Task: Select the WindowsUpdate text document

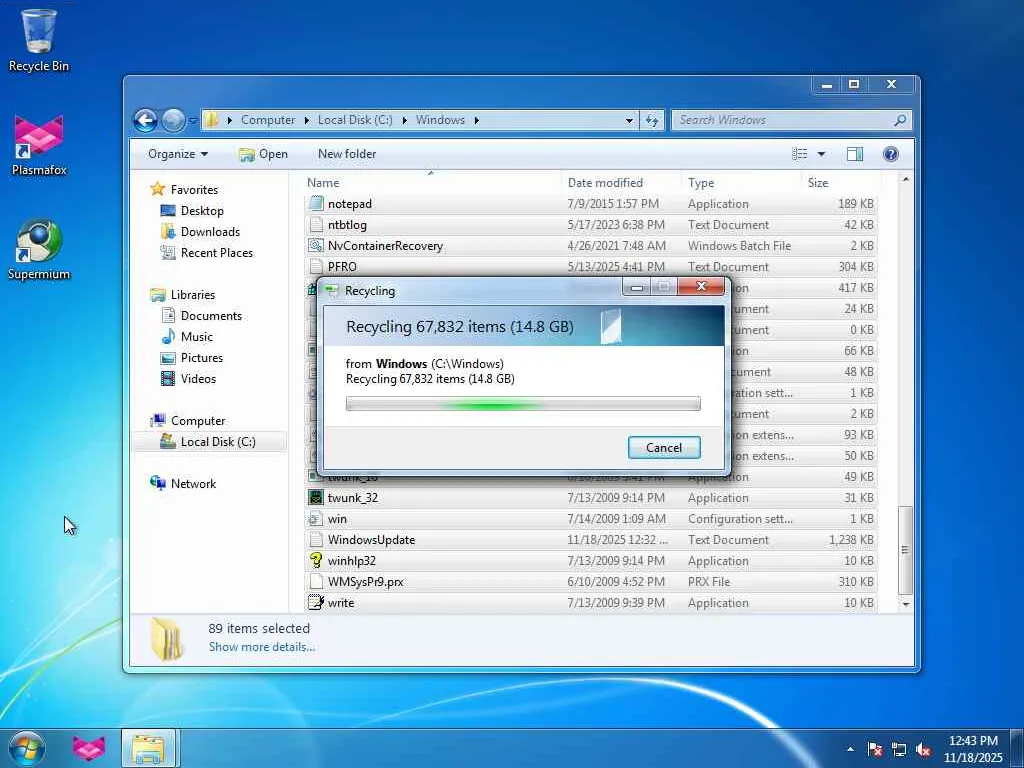Action: click(x=591, y=540)
